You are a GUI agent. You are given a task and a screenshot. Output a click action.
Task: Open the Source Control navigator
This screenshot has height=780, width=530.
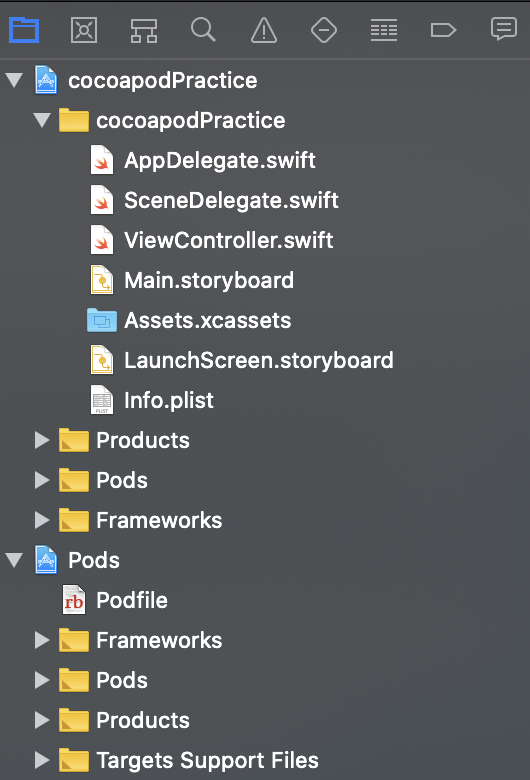[x=84, y=30]
